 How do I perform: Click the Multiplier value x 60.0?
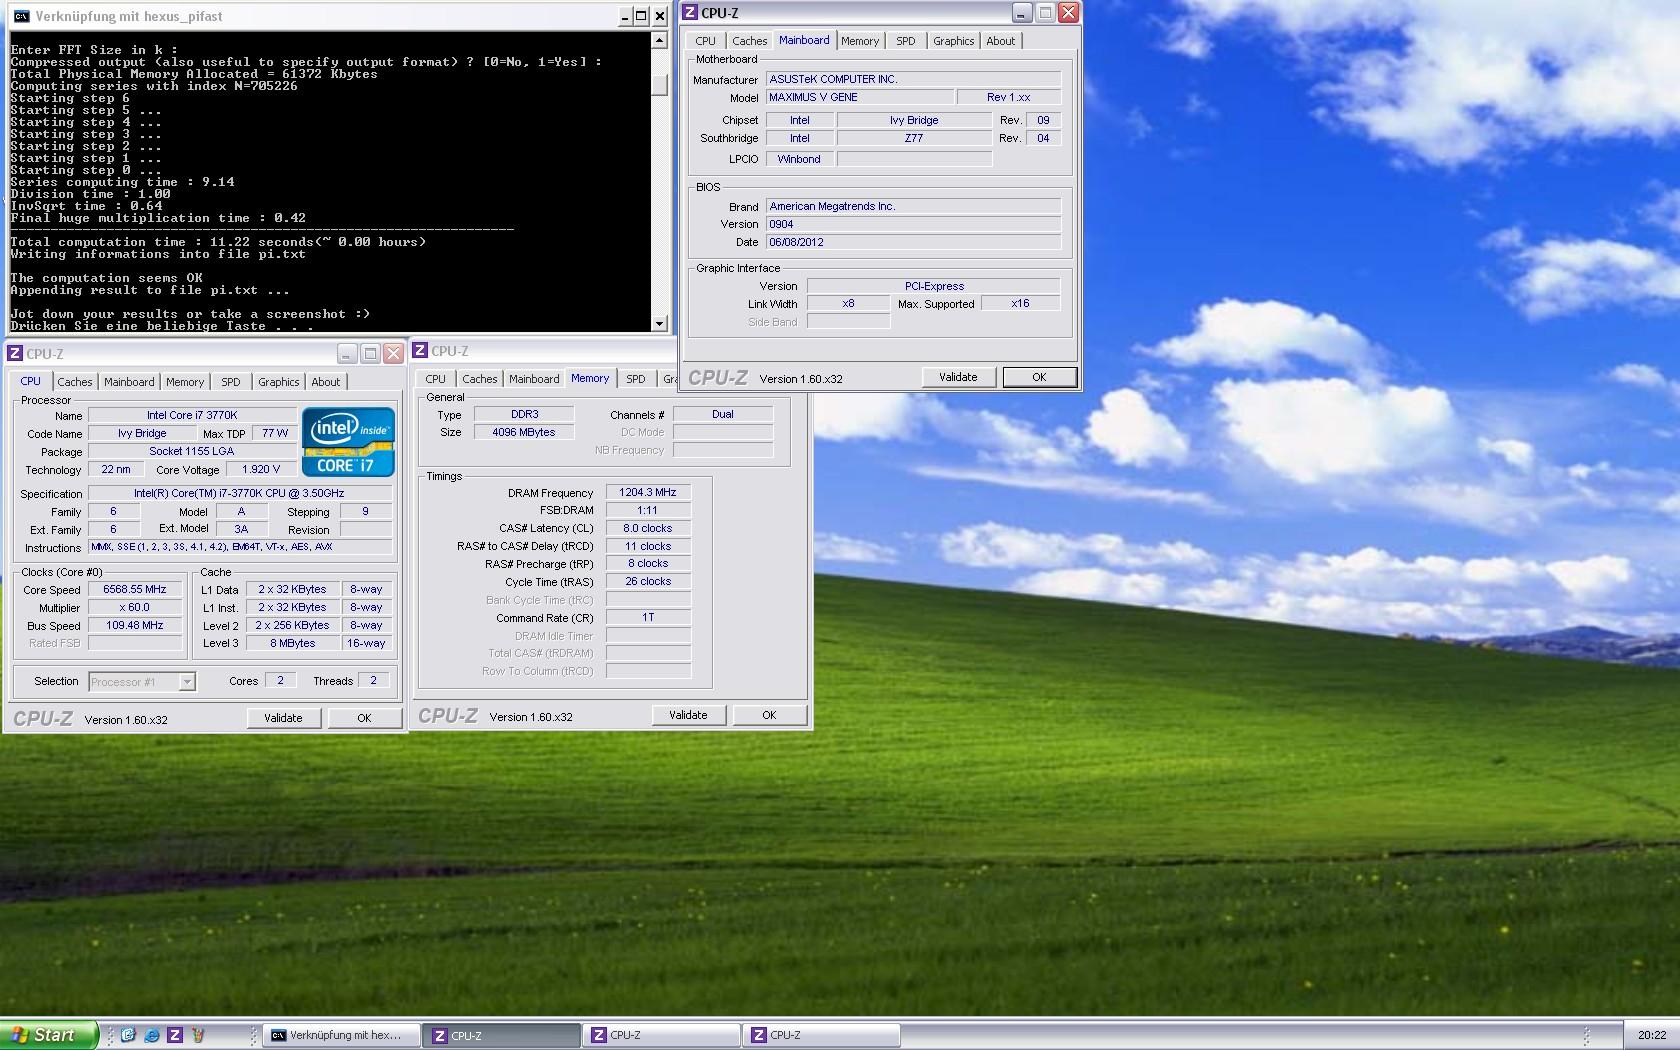click(x=135, y=608)
